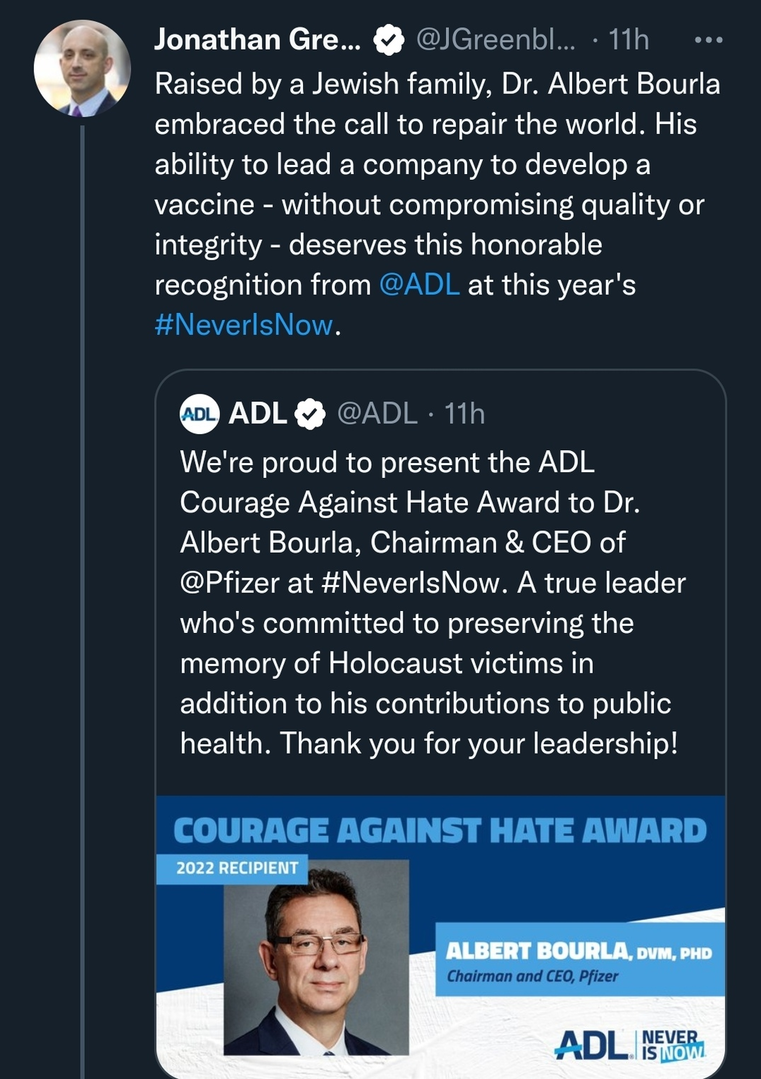Click the Jonathan Gre... display name

pos(256,40)
